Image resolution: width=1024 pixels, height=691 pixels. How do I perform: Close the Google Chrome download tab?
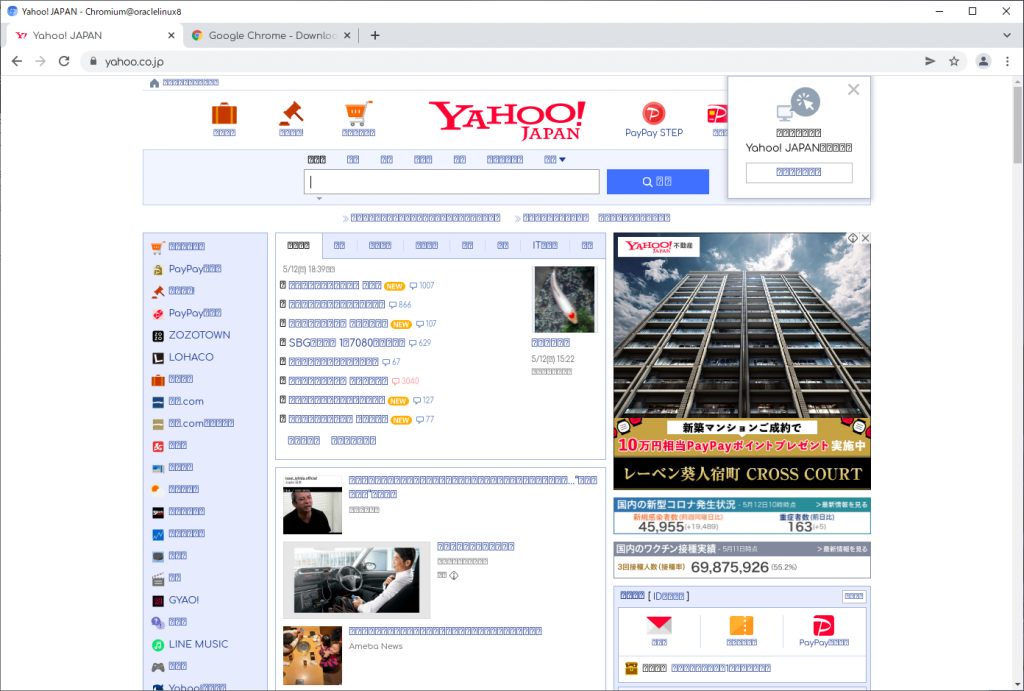(x=347, y=35)
